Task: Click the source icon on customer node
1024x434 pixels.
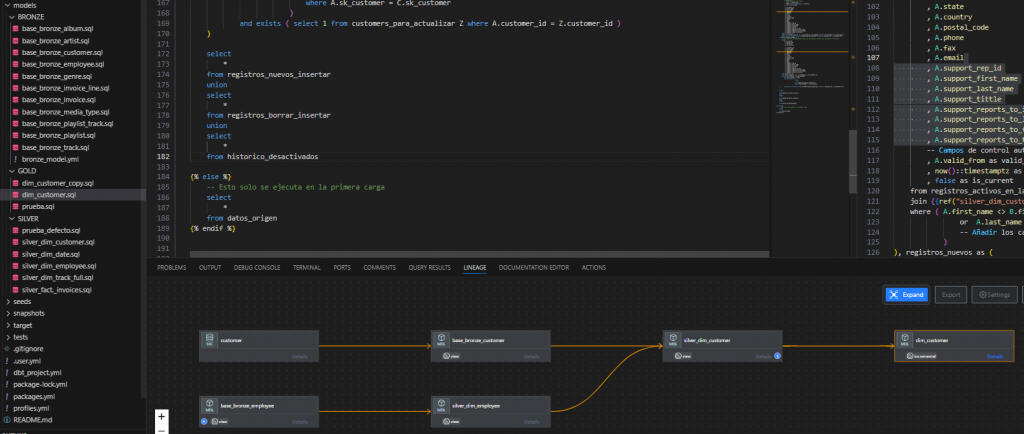Action: (209, 341)
